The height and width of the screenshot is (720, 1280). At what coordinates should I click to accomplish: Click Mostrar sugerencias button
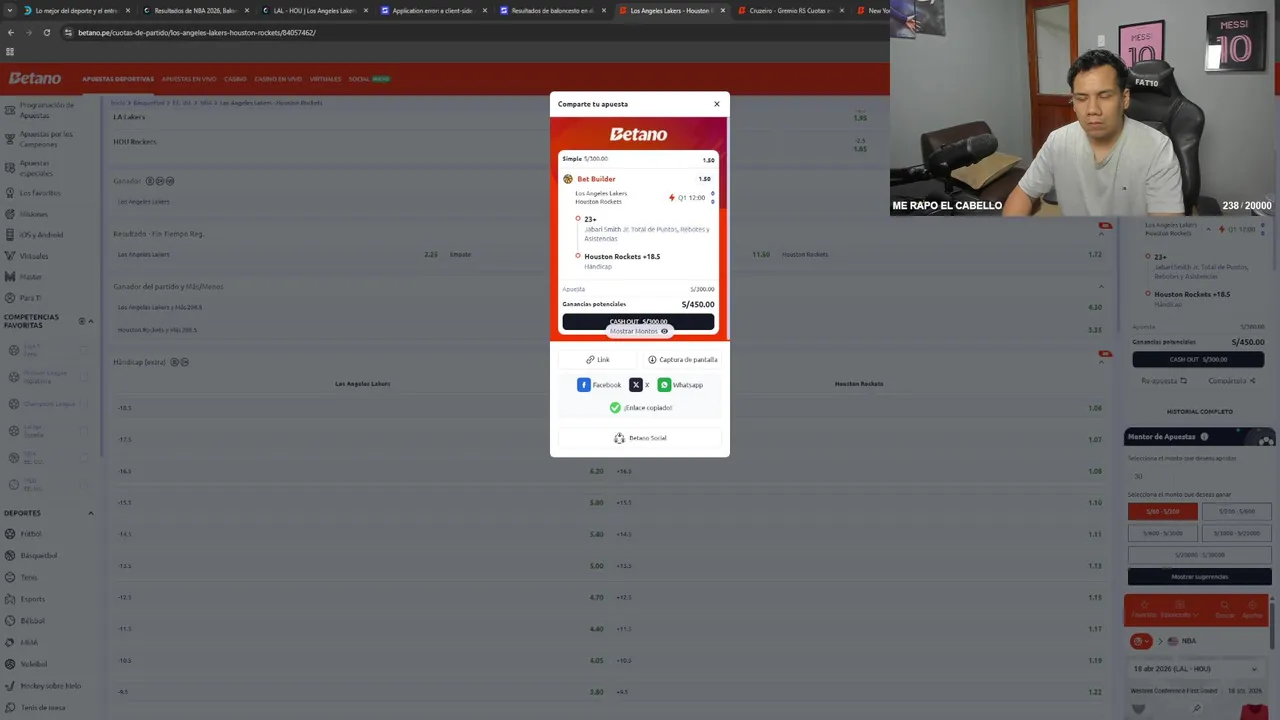click(x=1199, y=577)
